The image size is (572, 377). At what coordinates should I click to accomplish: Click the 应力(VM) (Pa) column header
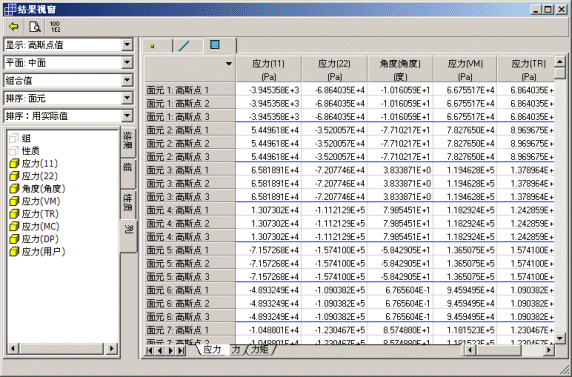[x=465, y=69]
